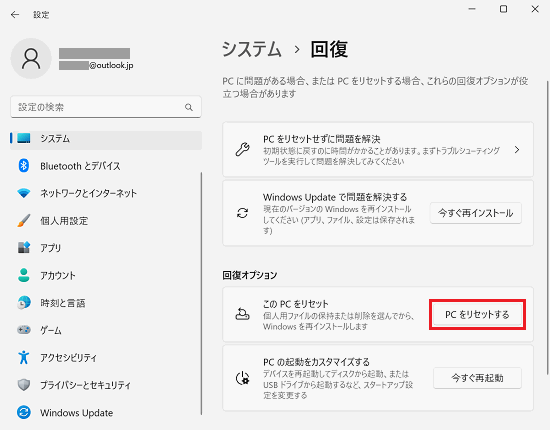Click the 今すぐ再インストール button
The image size is (550, 430).
coord(476,213)
